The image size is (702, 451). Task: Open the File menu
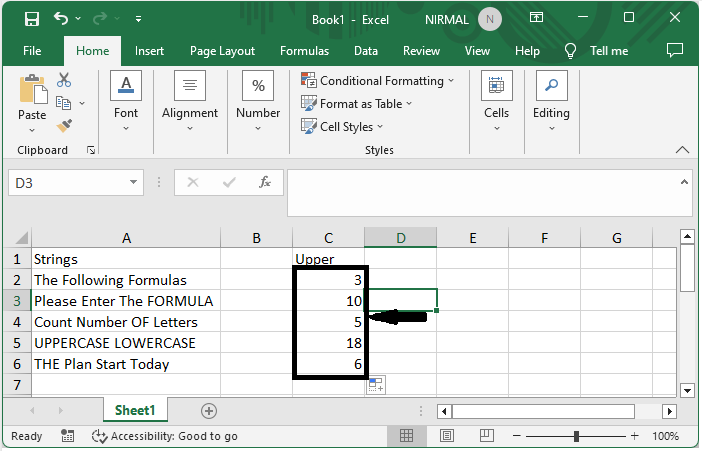[32, 51]
